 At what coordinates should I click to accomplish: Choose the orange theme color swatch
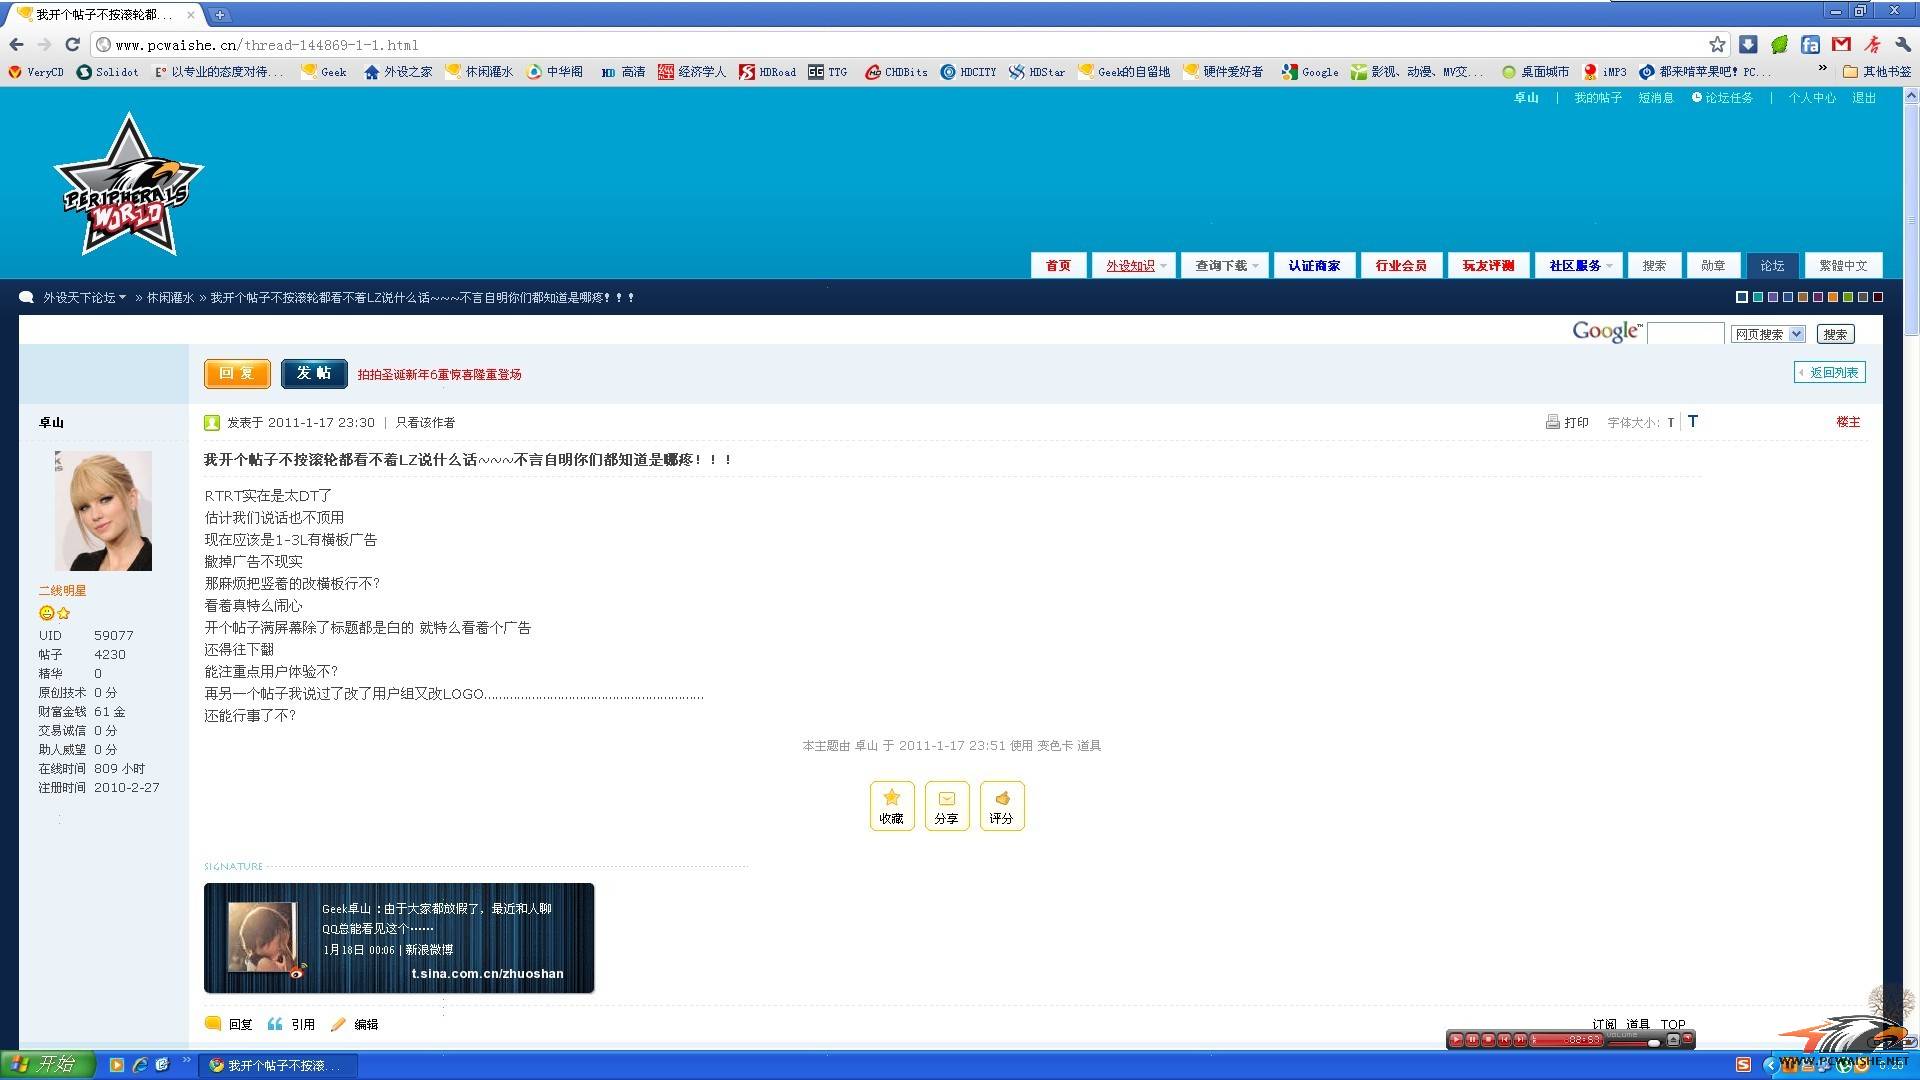pyautogui.click(x=1833, y=297)
